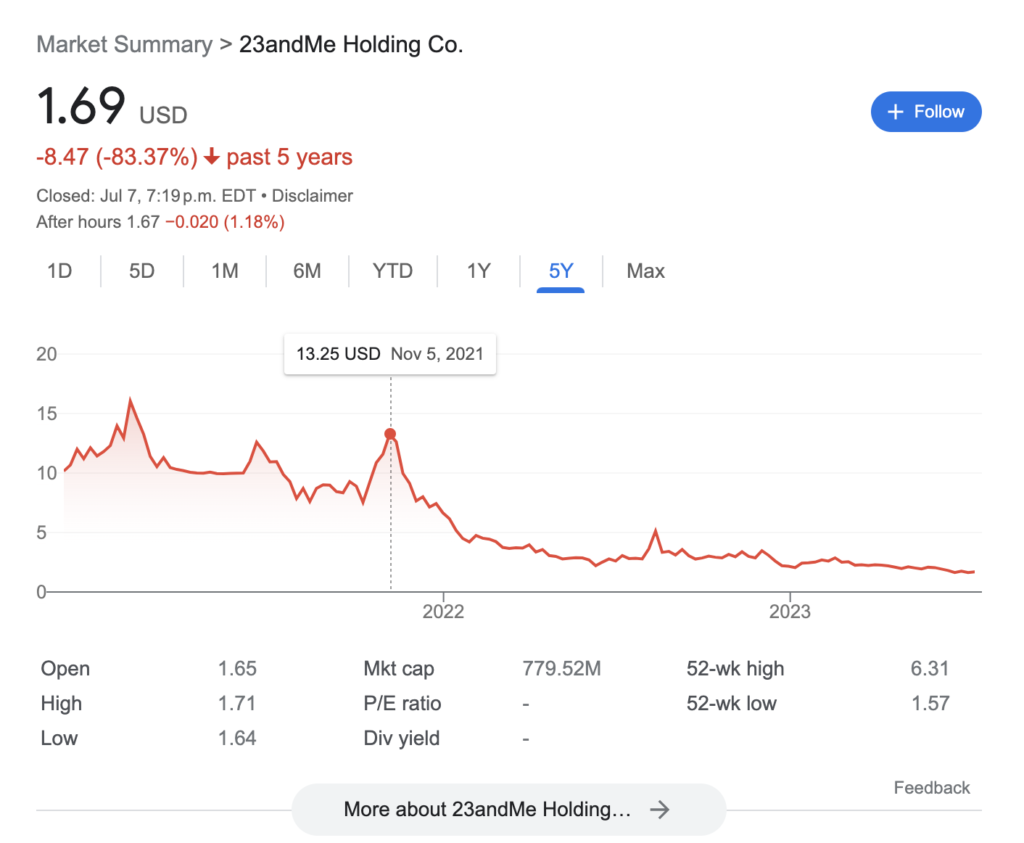This screenshot has height=843, width=1024.
Task: Open the Disclaimer link
Action: (x=312, y=196)
